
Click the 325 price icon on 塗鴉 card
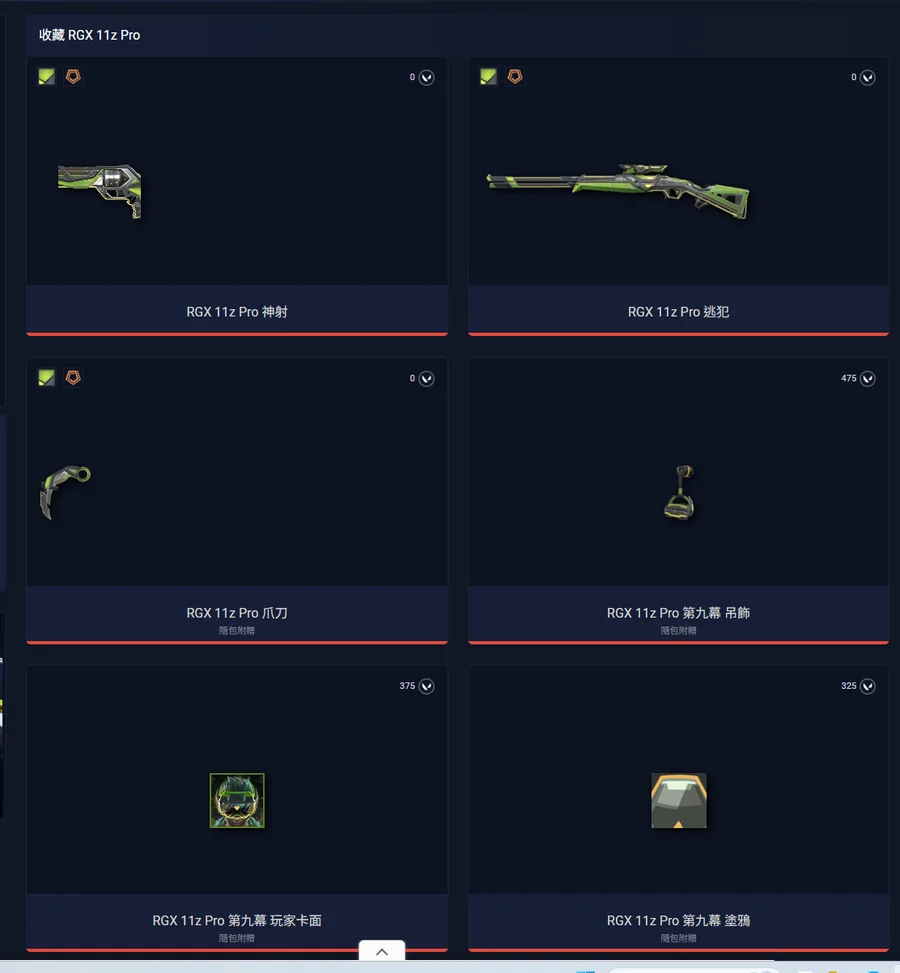868,686
